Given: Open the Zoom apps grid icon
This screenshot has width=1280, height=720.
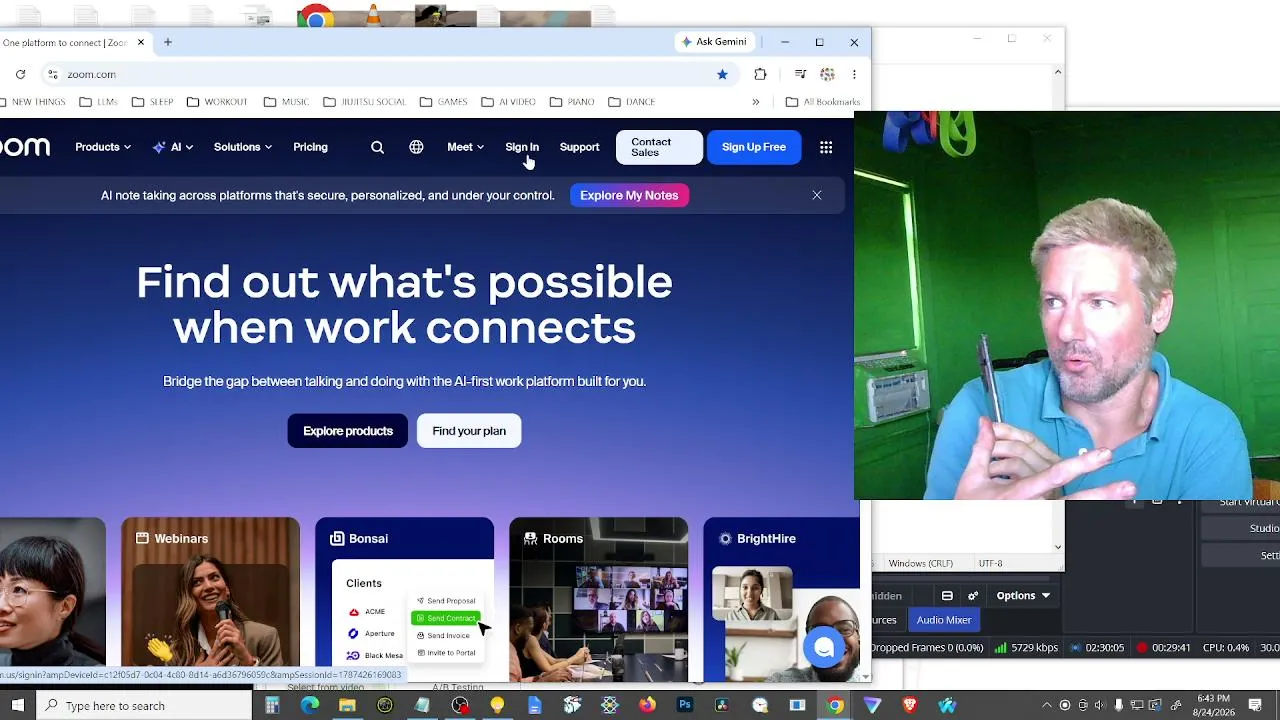Looking at the screenshot, I should [x=826, y=147].
